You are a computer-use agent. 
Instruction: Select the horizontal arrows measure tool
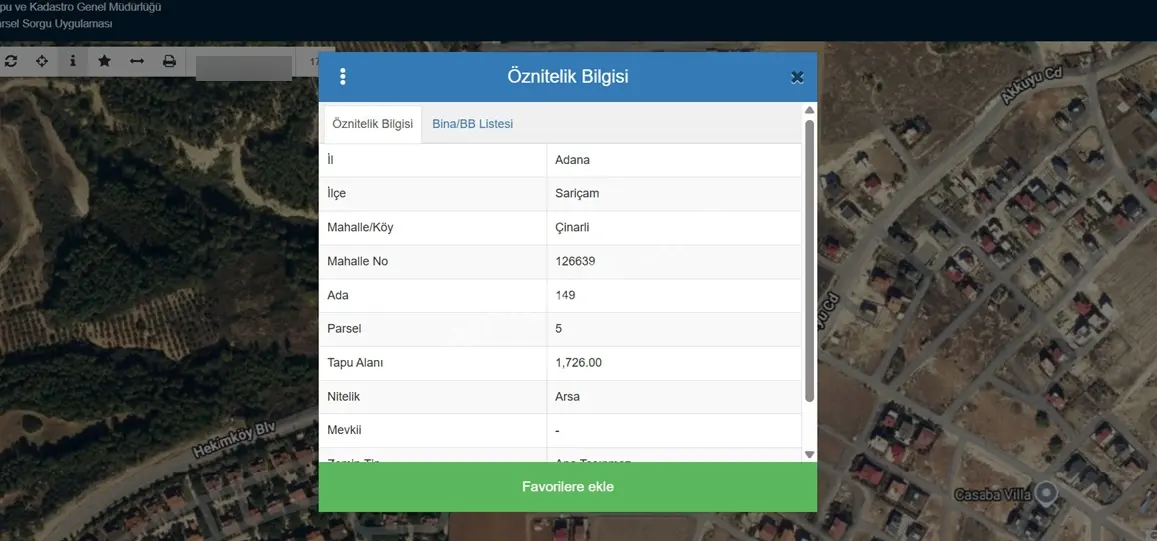[x=137, y=61]
